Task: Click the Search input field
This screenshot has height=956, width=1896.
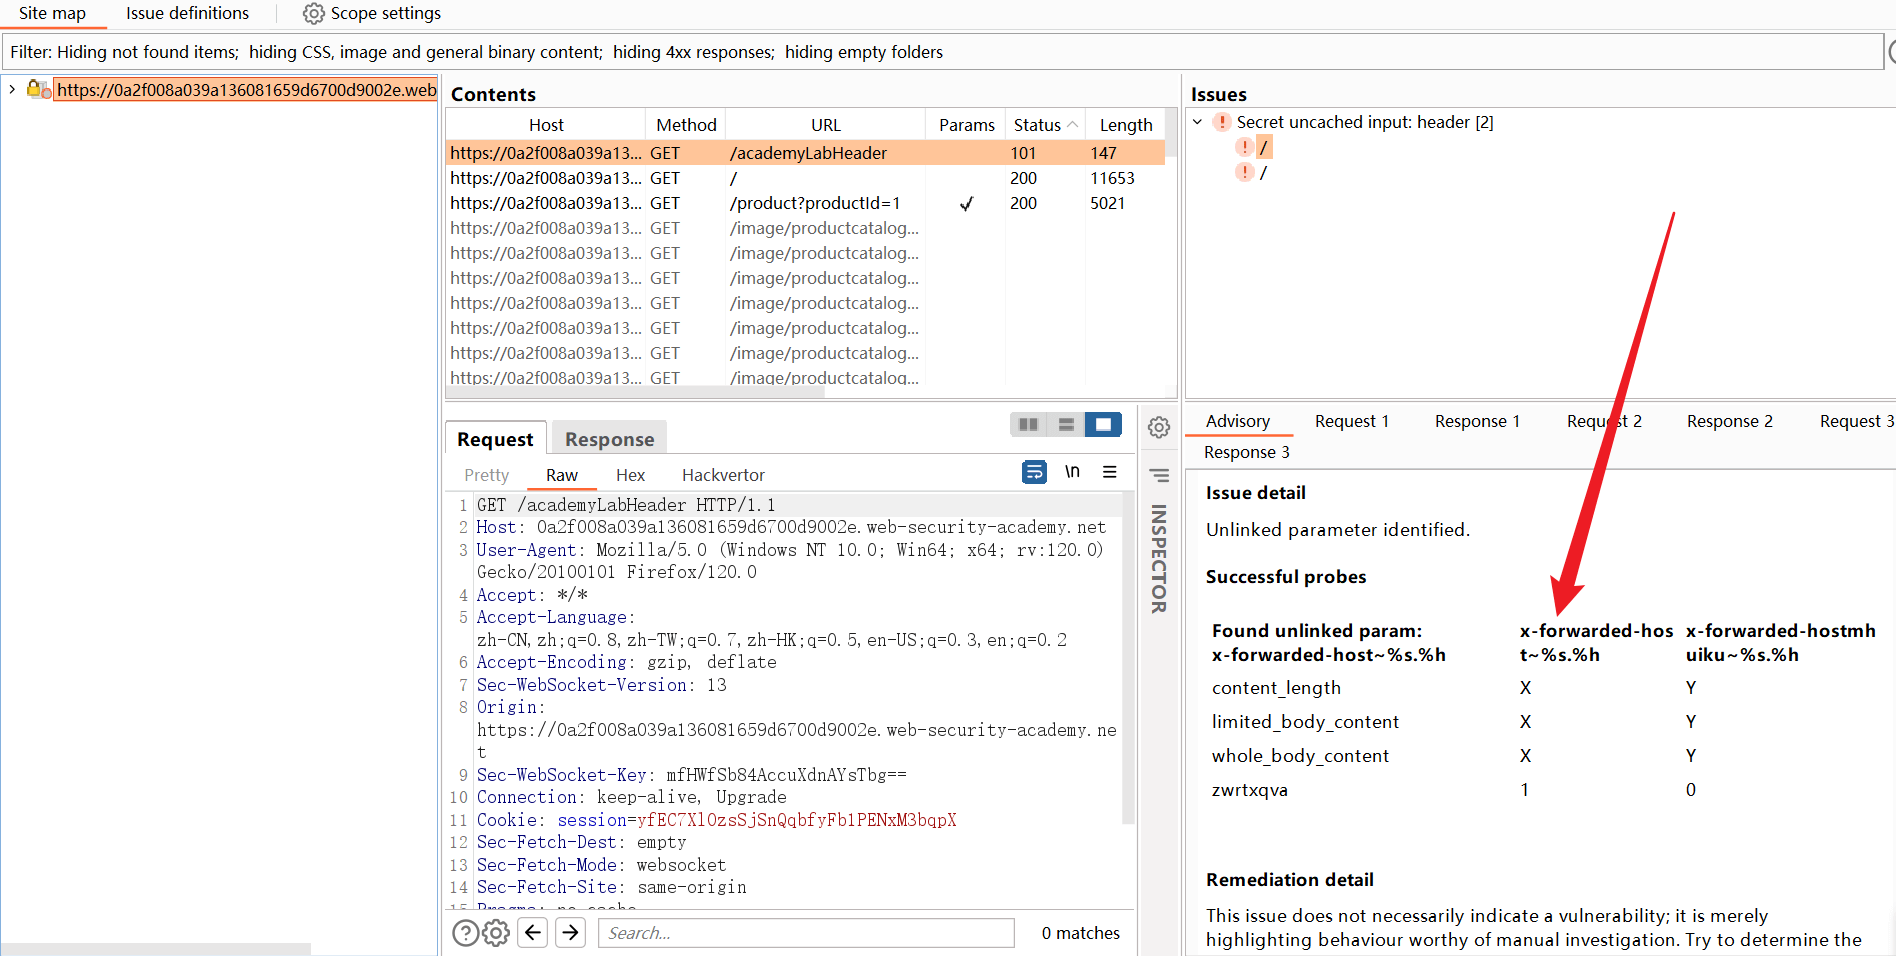Action: [x=806, y=933]
